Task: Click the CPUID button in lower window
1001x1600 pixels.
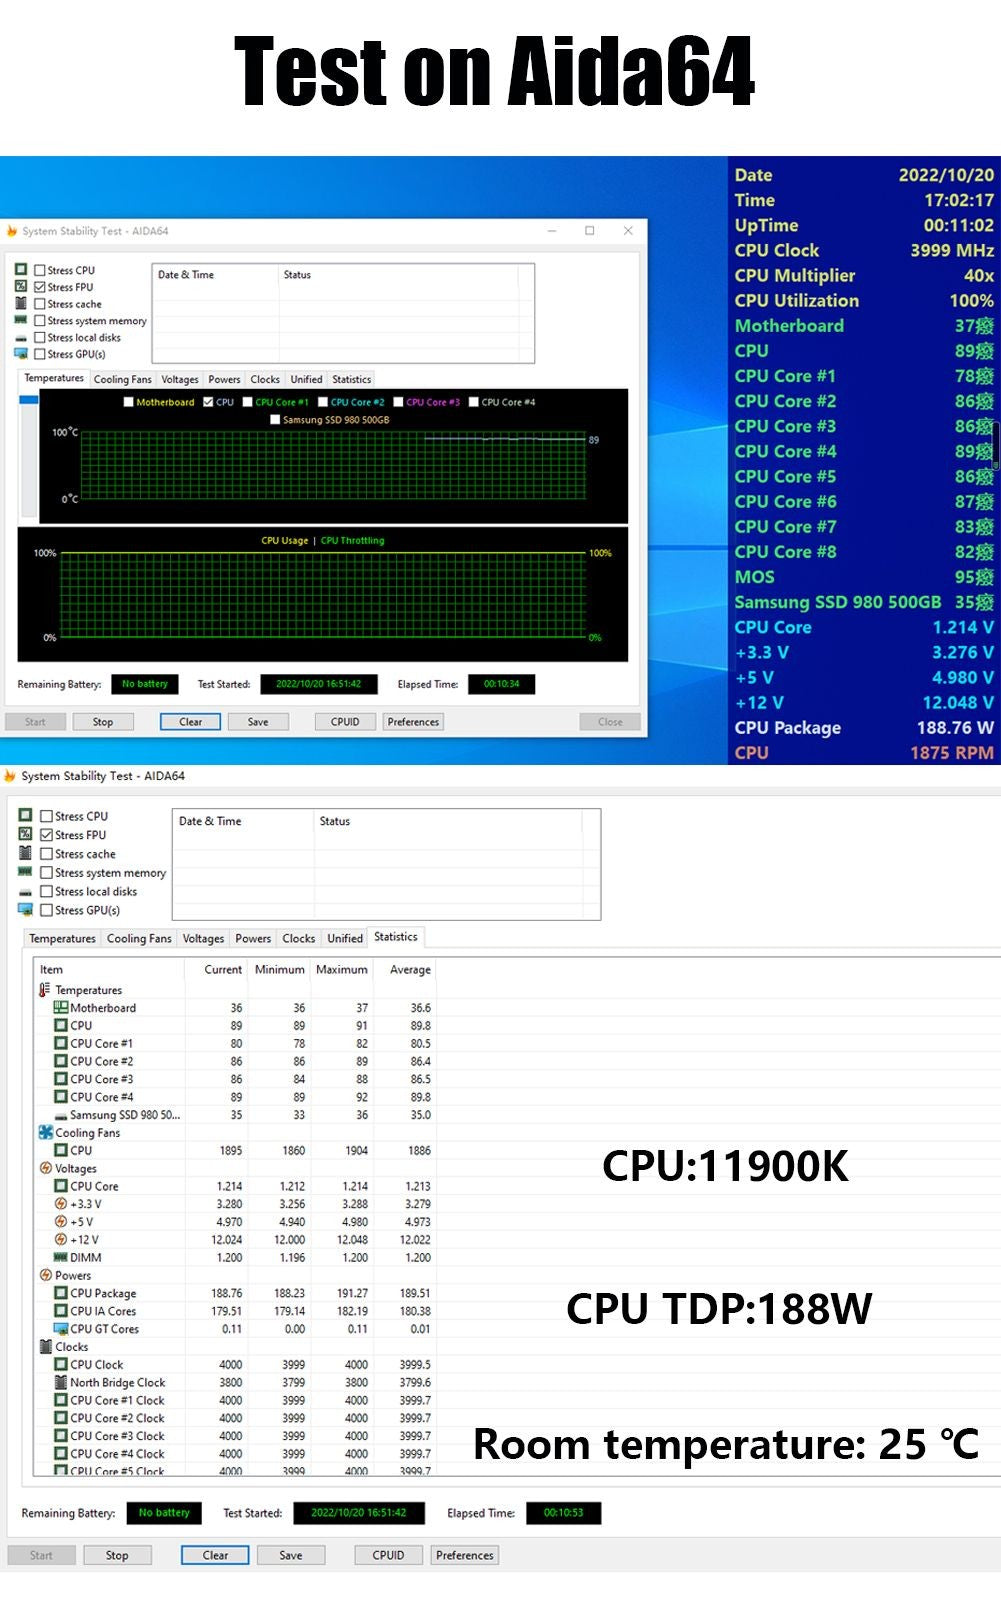Action: pos(388,1555)
